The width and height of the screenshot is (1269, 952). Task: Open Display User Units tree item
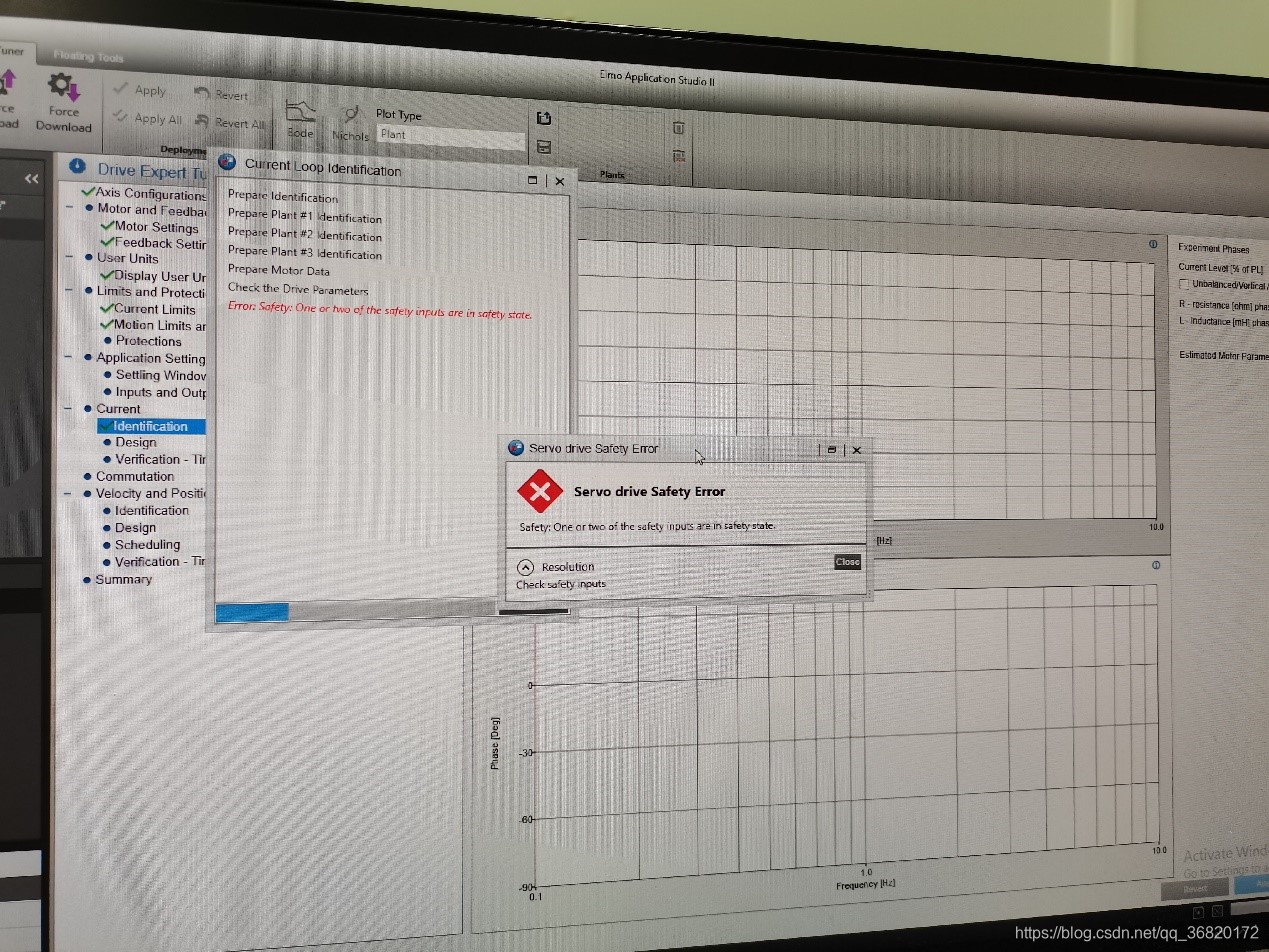click(x=160, y=276)
